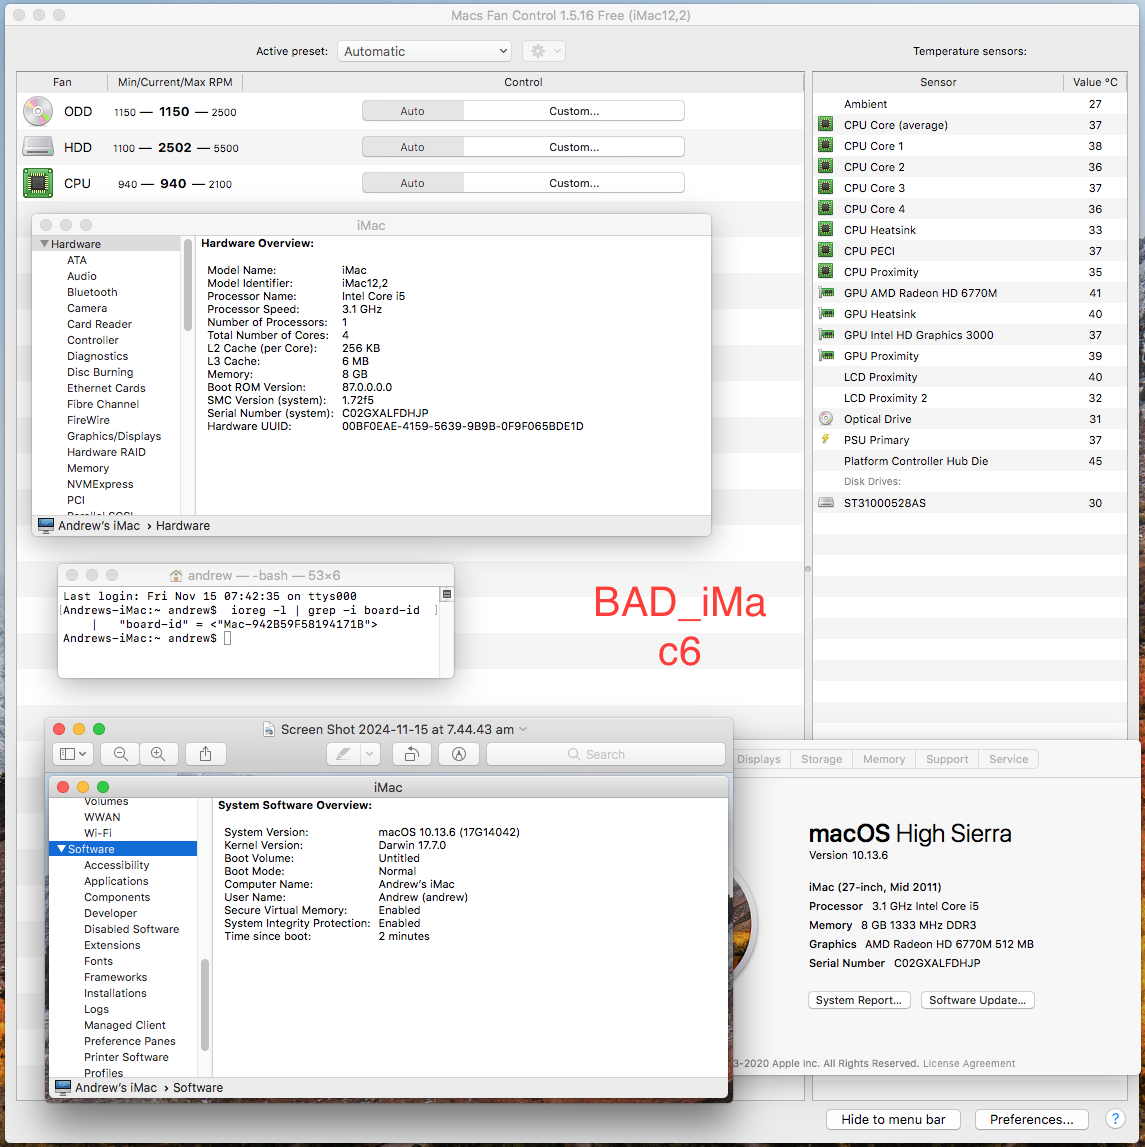Click the Software Update button
The width and height of the screenshot is (1145, 1147).
click(x=977, y=1000)
